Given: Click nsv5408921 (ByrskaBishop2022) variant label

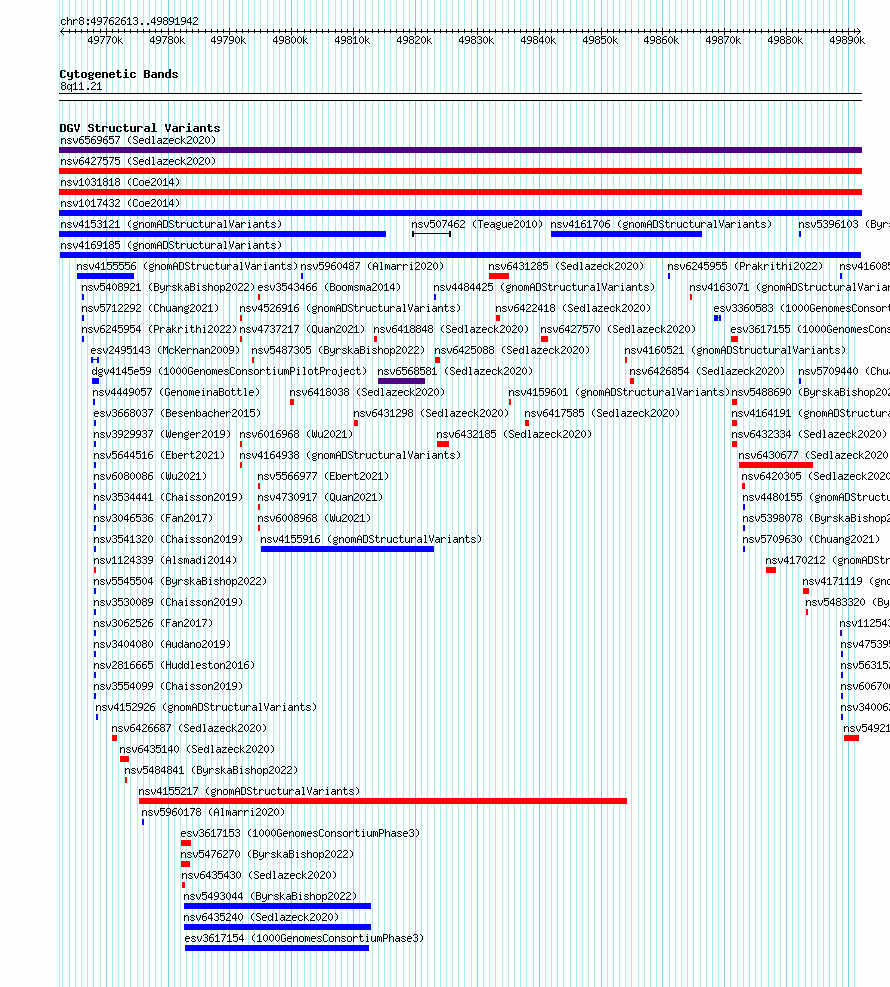Looking at the screenshot, I should 168,287.
